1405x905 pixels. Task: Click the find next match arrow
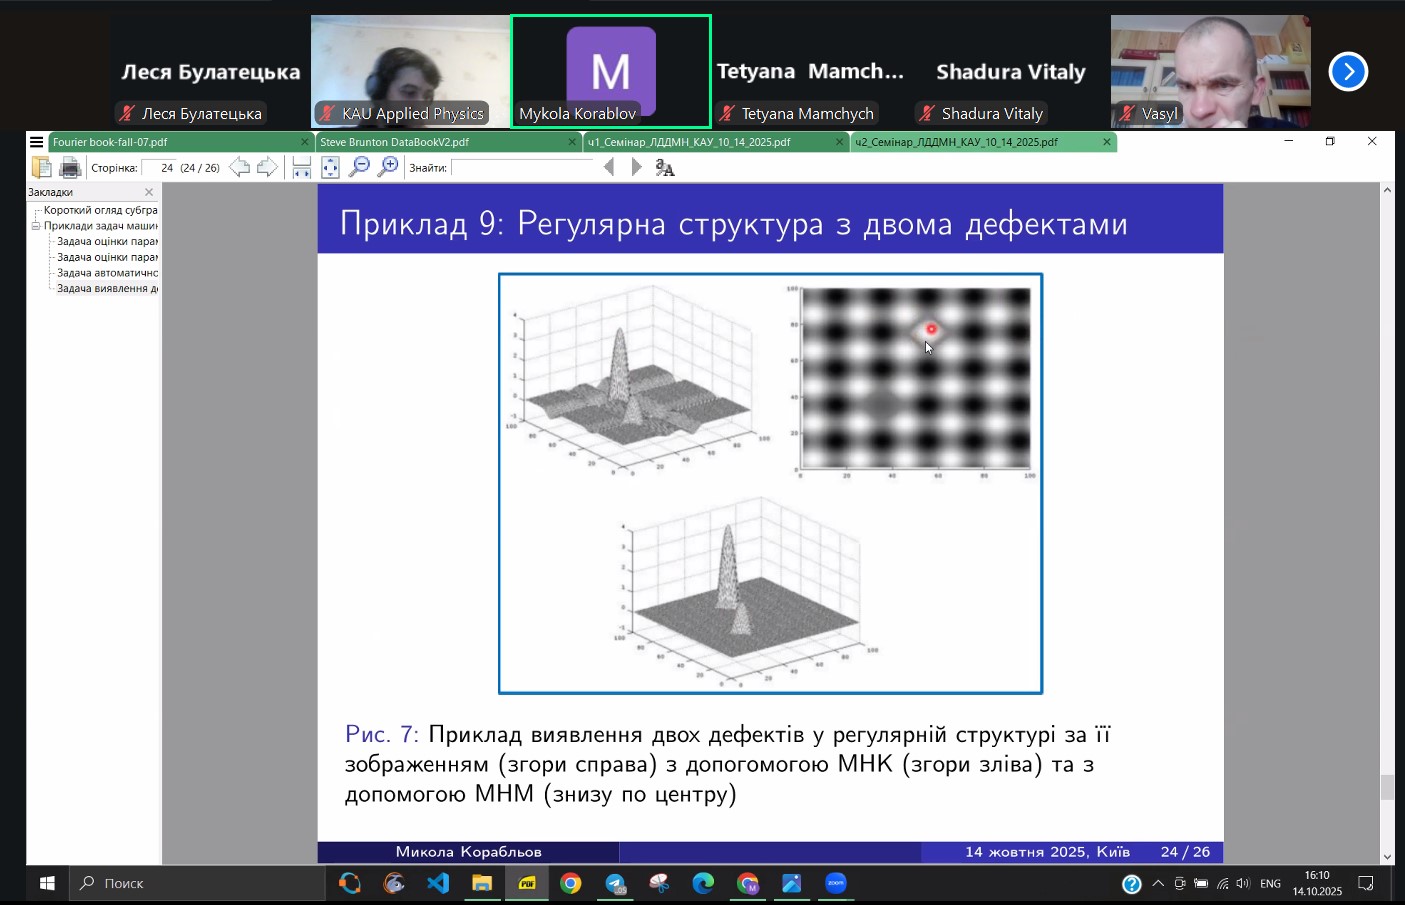[x=636, y=168]
